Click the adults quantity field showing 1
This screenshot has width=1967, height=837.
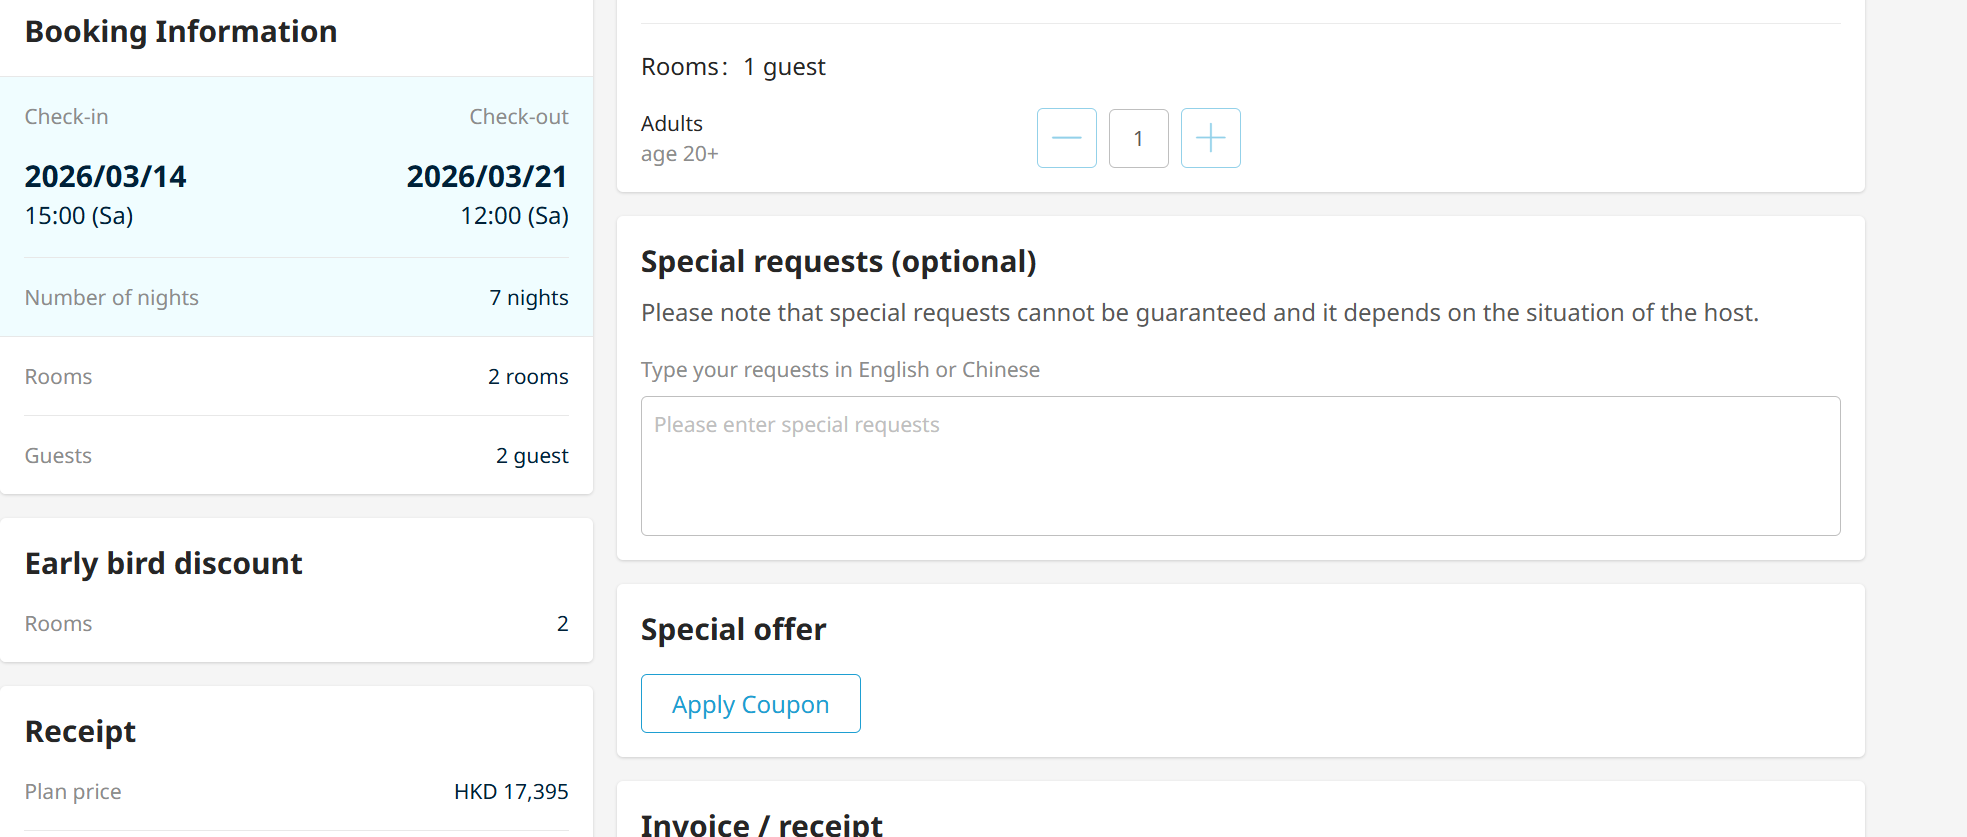pos(1138,138)
